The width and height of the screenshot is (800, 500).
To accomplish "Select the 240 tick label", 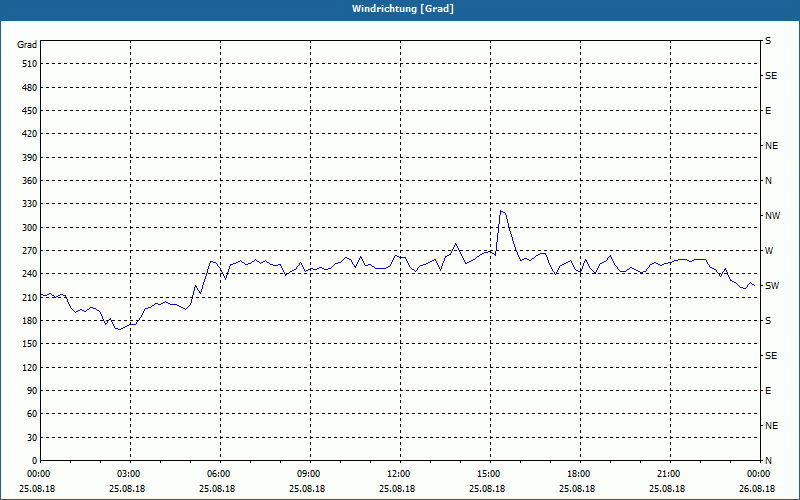I will 30,274.
